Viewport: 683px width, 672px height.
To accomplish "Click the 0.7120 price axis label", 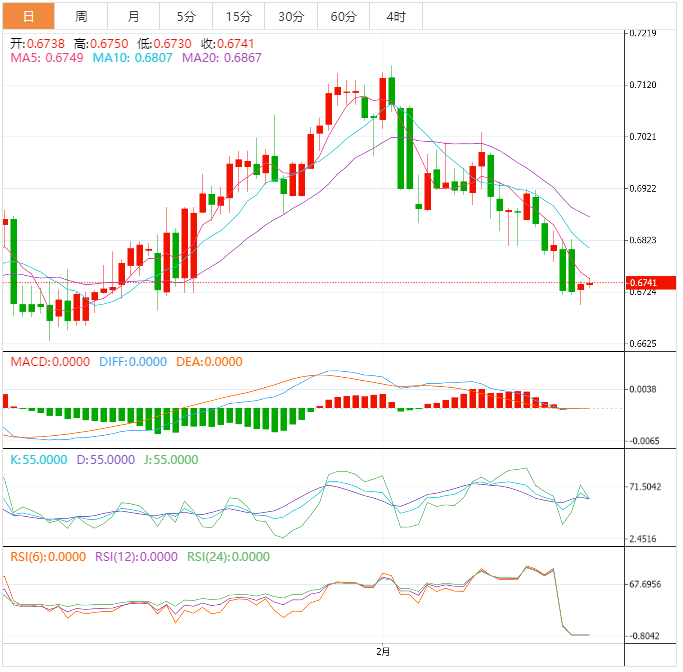I will [643, 85].
